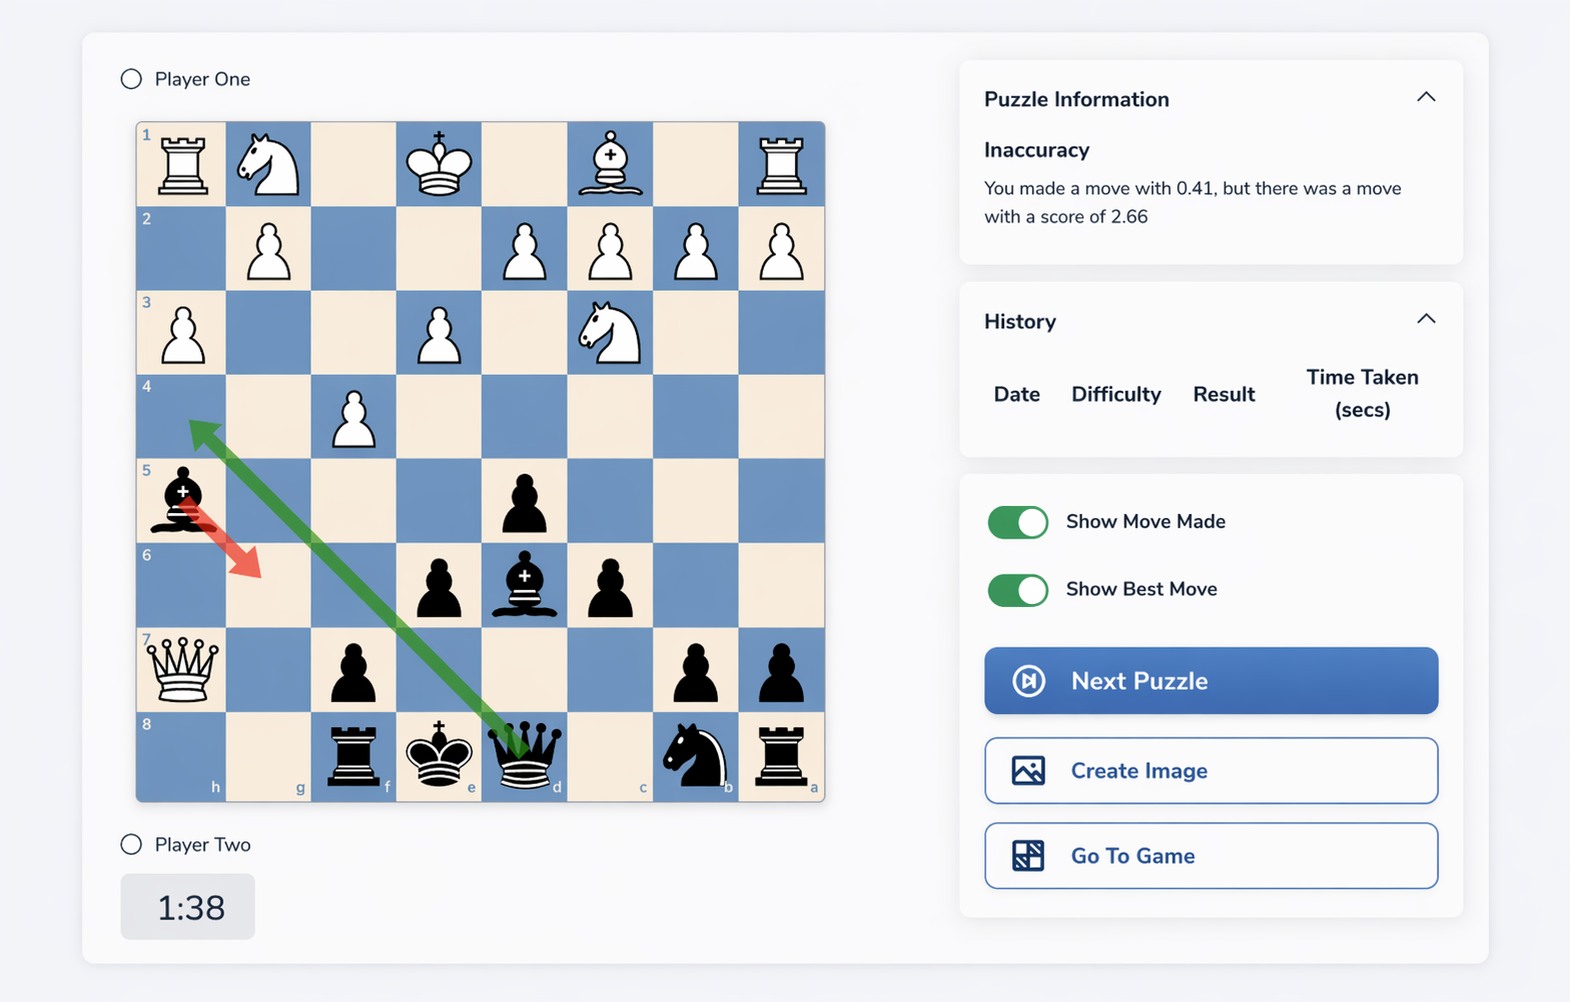Click the Show Move Made label
The height and width of the screenshot is (1002, 1570).
pos(1145,522)
